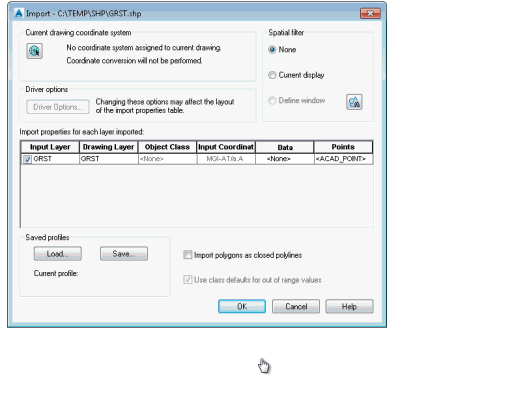Click the Input Coordinate cell MGI-AT/a.A
The image size is (529, 400).
click(x=226, y=159)
